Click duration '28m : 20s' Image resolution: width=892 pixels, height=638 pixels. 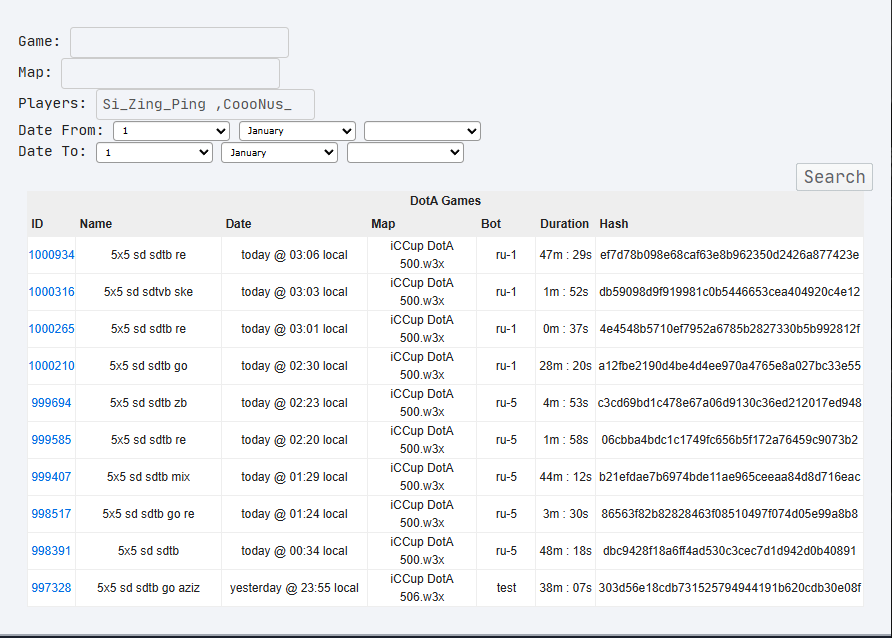[565, 366]
